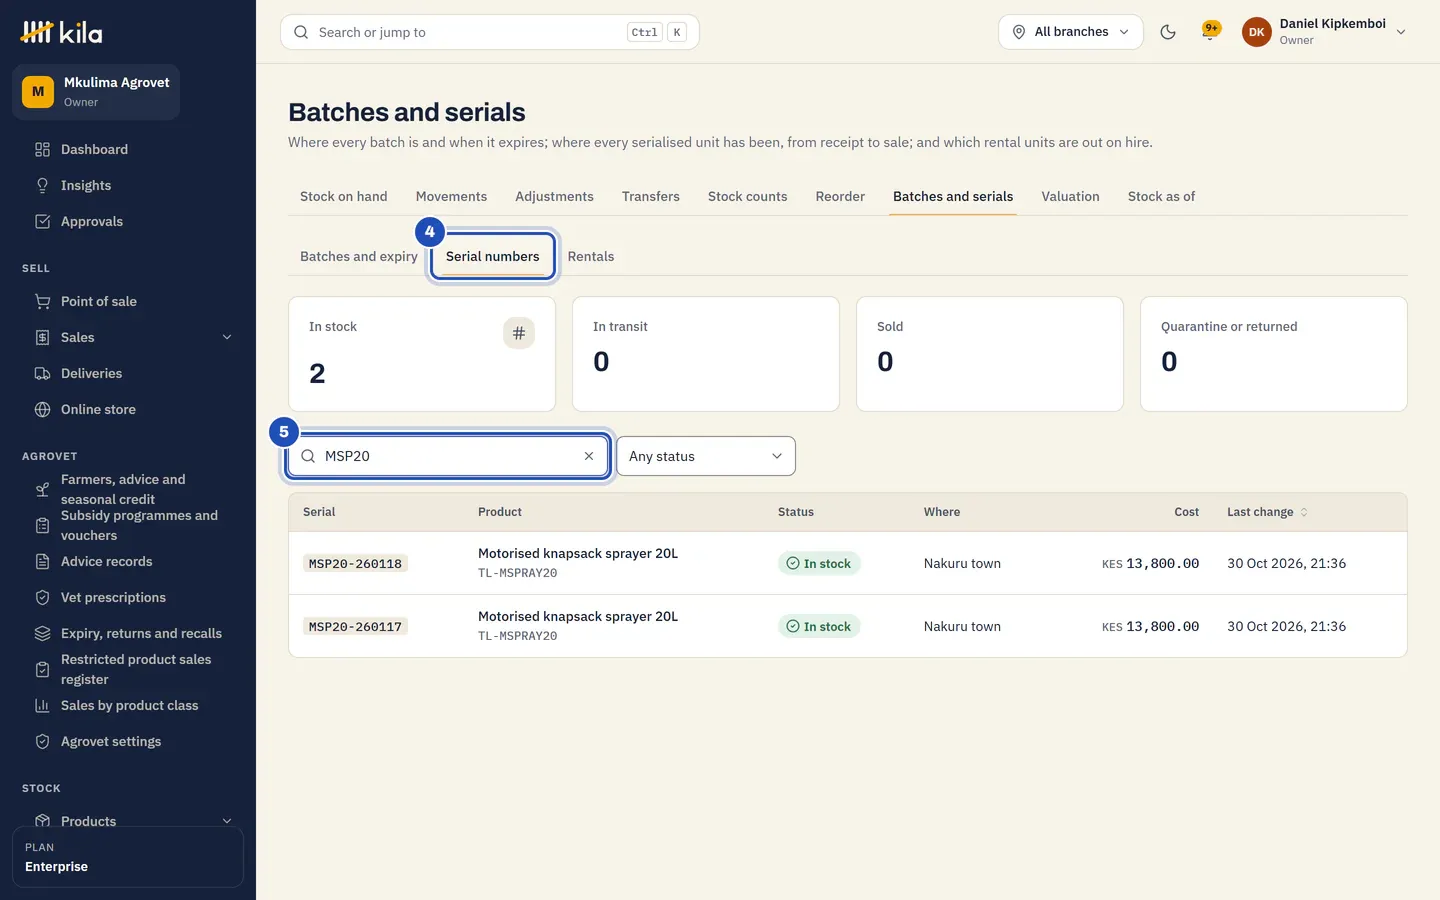Switch to Movements tab
This screenshot has height=900, width=1440.
pos(451,196)
